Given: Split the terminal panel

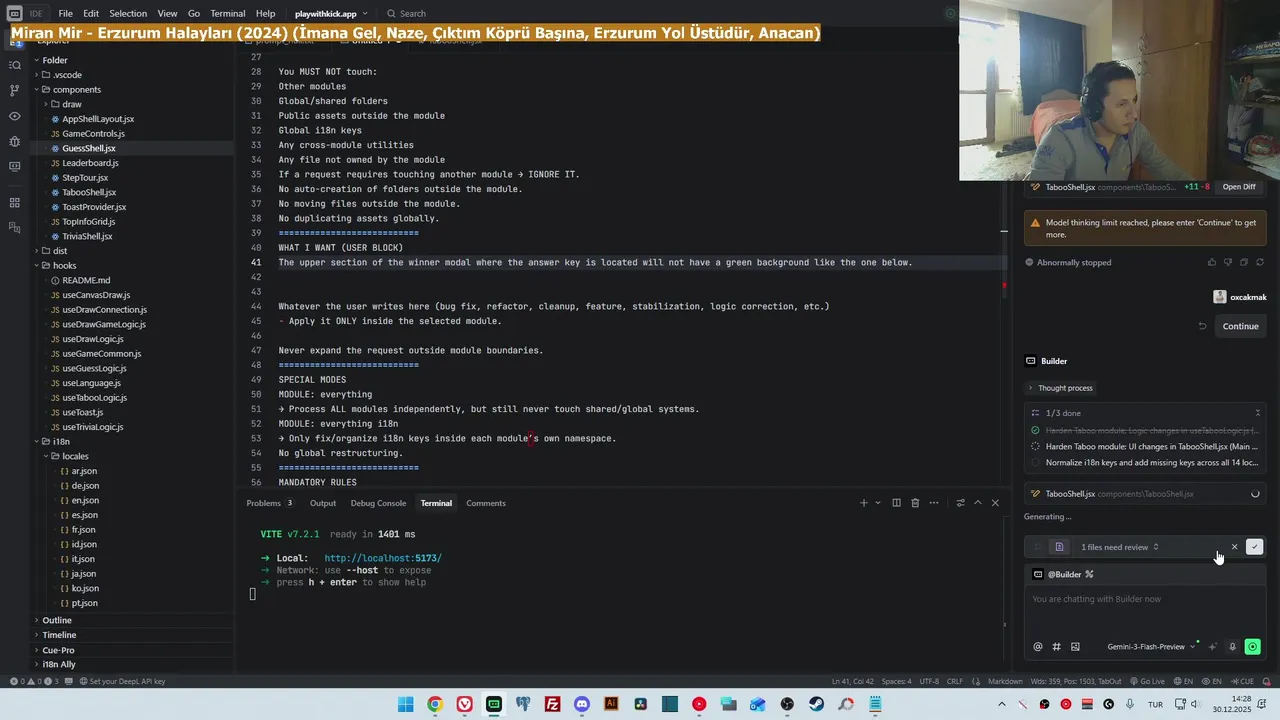Looking at the screenshot, I should pyautogui.click(x=896, y=503).
